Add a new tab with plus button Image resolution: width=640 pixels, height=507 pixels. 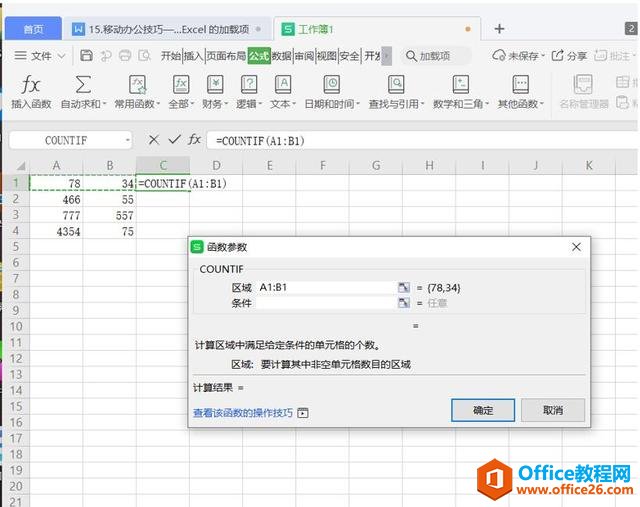pyautogui.click(x=499, y=29)
